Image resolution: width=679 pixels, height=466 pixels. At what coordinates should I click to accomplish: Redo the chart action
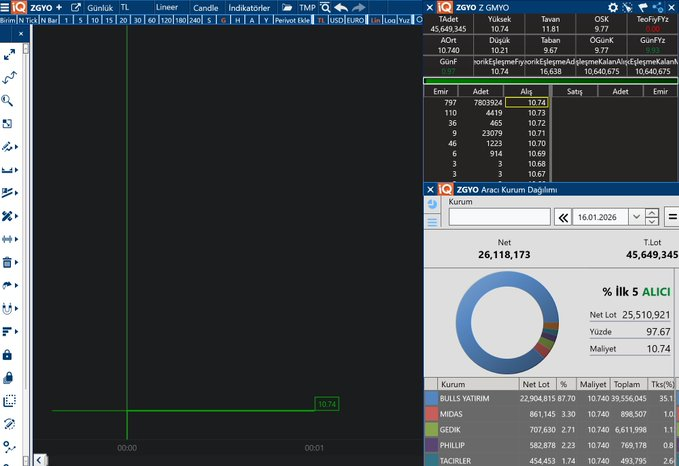(359, 7)
